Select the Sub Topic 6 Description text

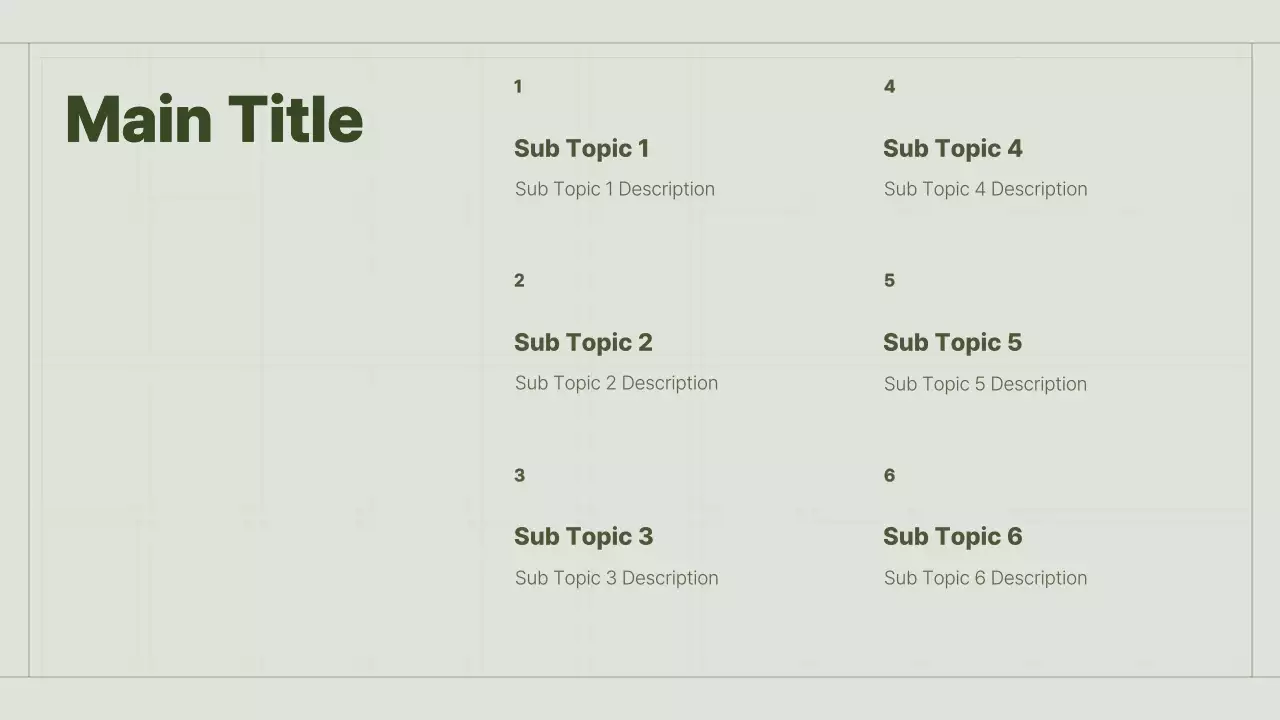point(985,578)
